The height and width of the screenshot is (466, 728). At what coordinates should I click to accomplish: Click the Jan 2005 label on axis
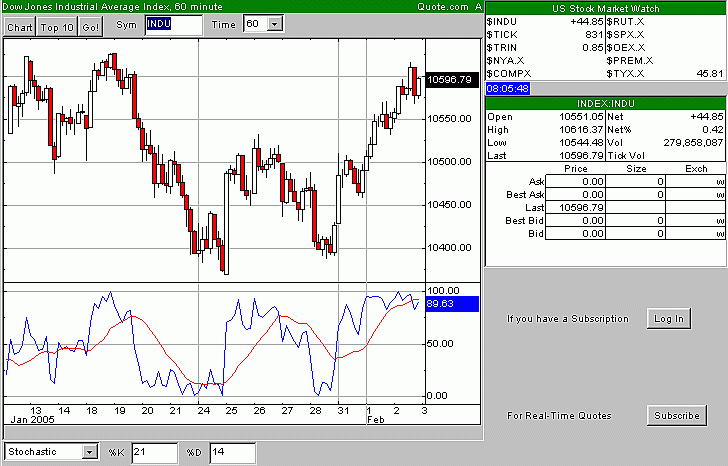(x=32, y=420)
